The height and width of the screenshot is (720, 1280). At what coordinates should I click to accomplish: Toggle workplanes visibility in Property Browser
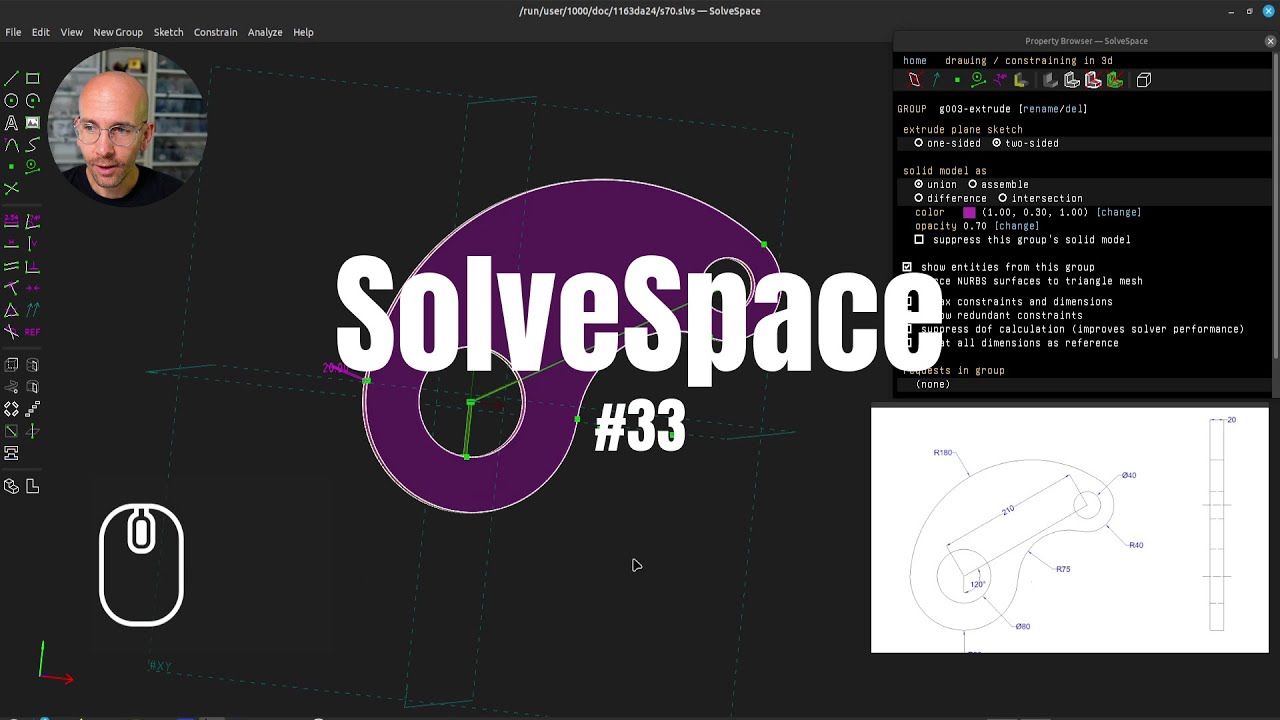pyautogui.click(x=914, y=80)
